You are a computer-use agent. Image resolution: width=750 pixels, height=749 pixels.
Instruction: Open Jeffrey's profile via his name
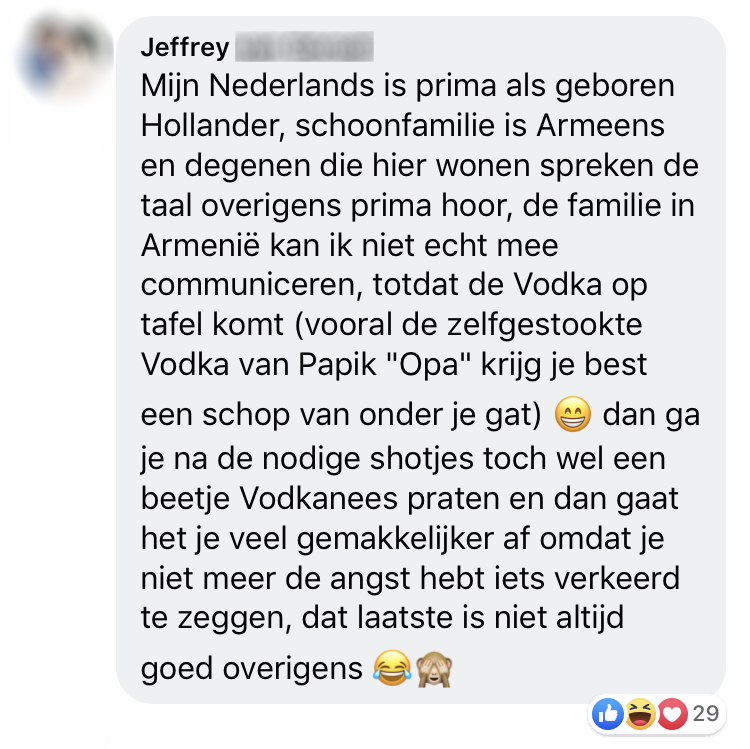tap(185, 47)
